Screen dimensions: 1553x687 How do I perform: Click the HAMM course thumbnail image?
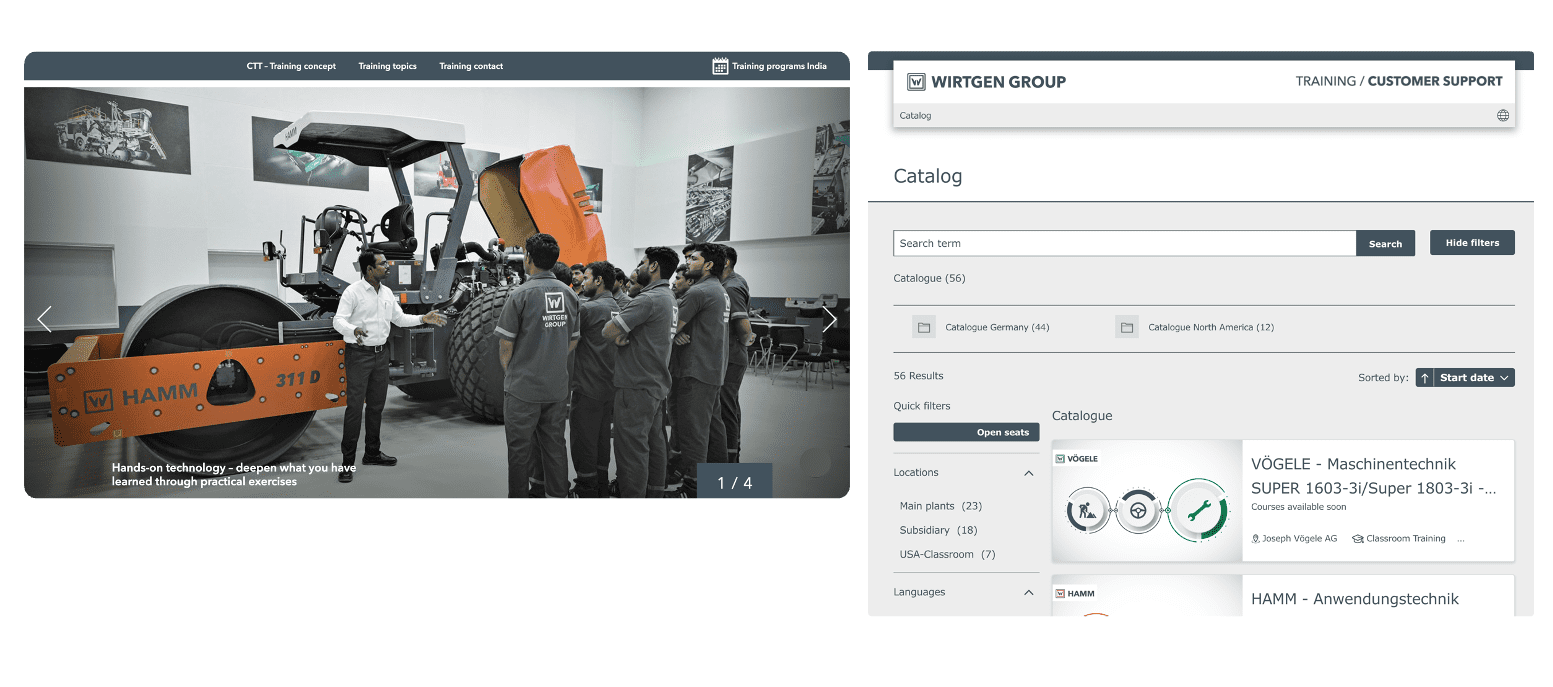point(1147,595)
